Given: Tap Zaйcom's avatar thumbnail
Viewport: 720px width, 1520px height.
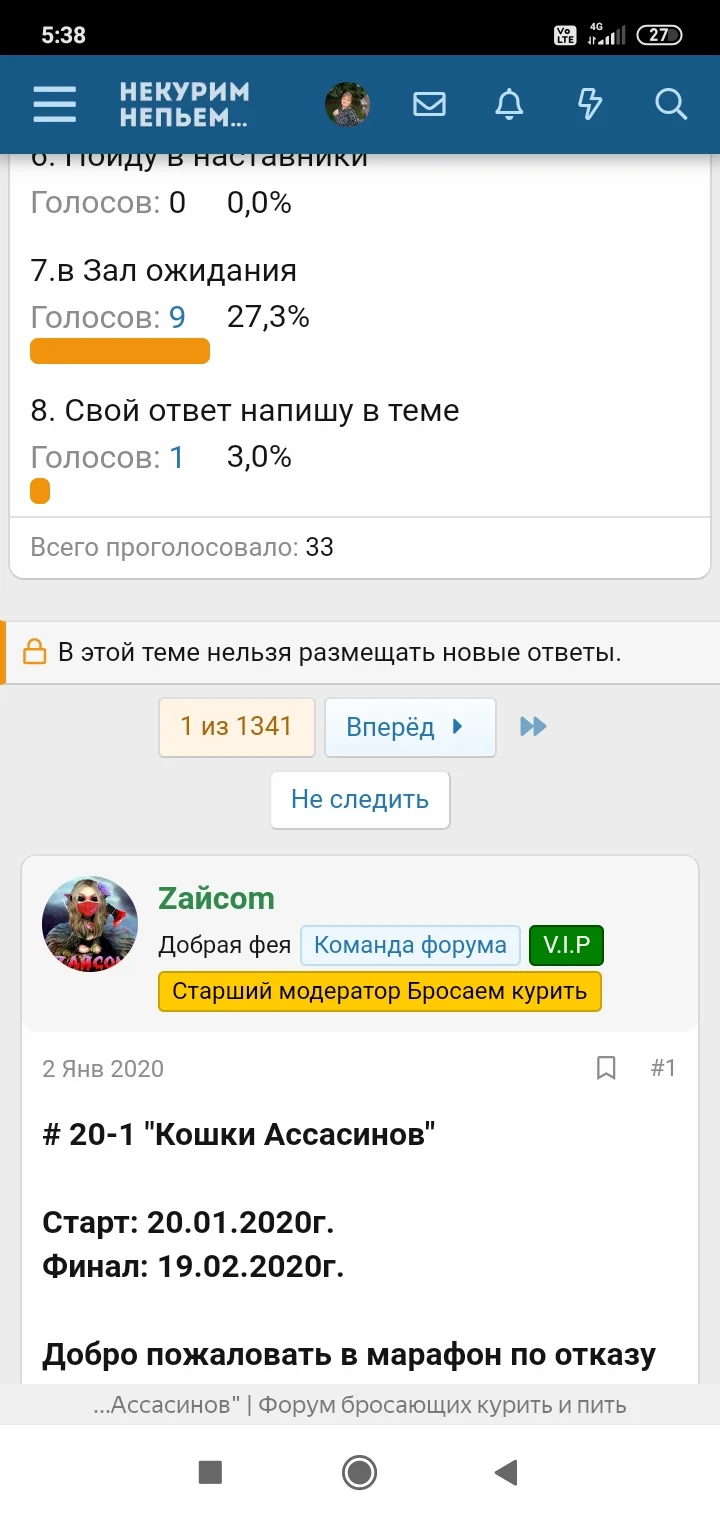Looking at the screenshot, I should (90, 924).
